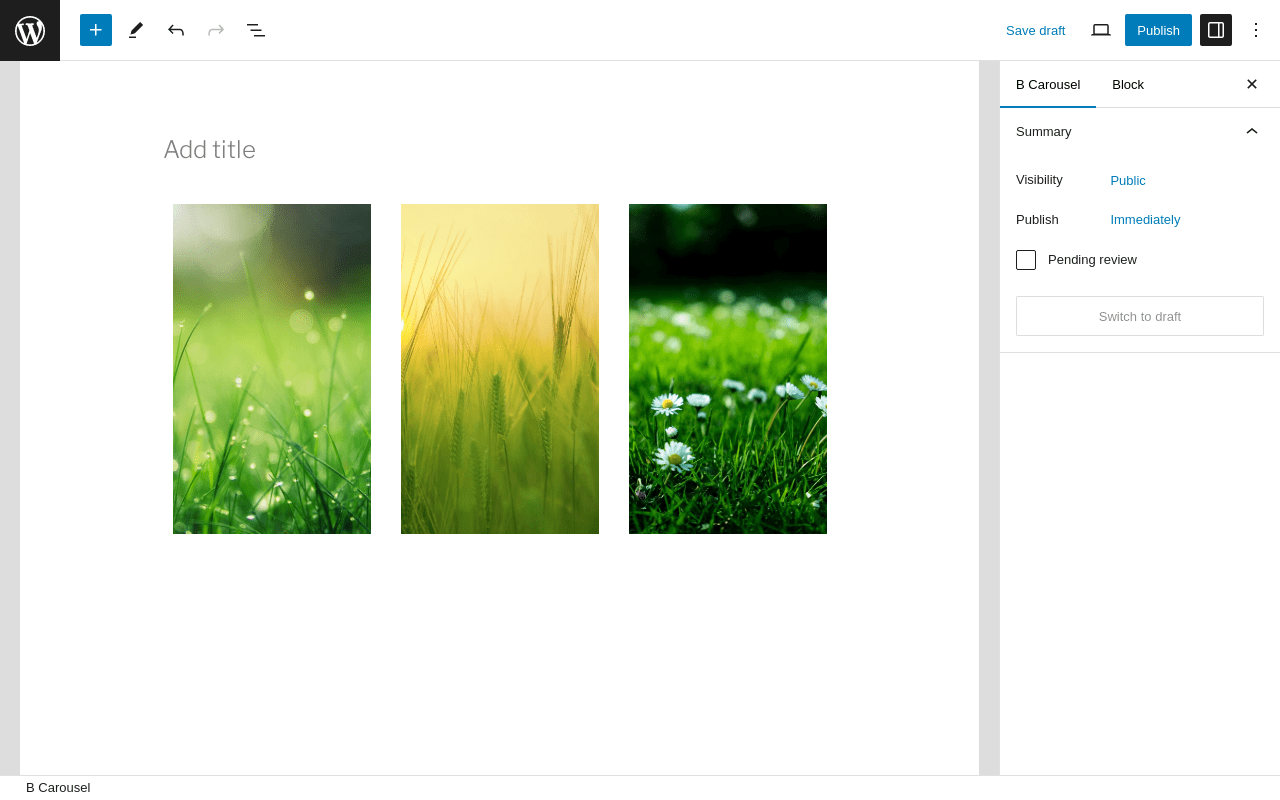Enable the Pending review checkbox
This screenshot has height=800, width=1280.
(1026, 260)
